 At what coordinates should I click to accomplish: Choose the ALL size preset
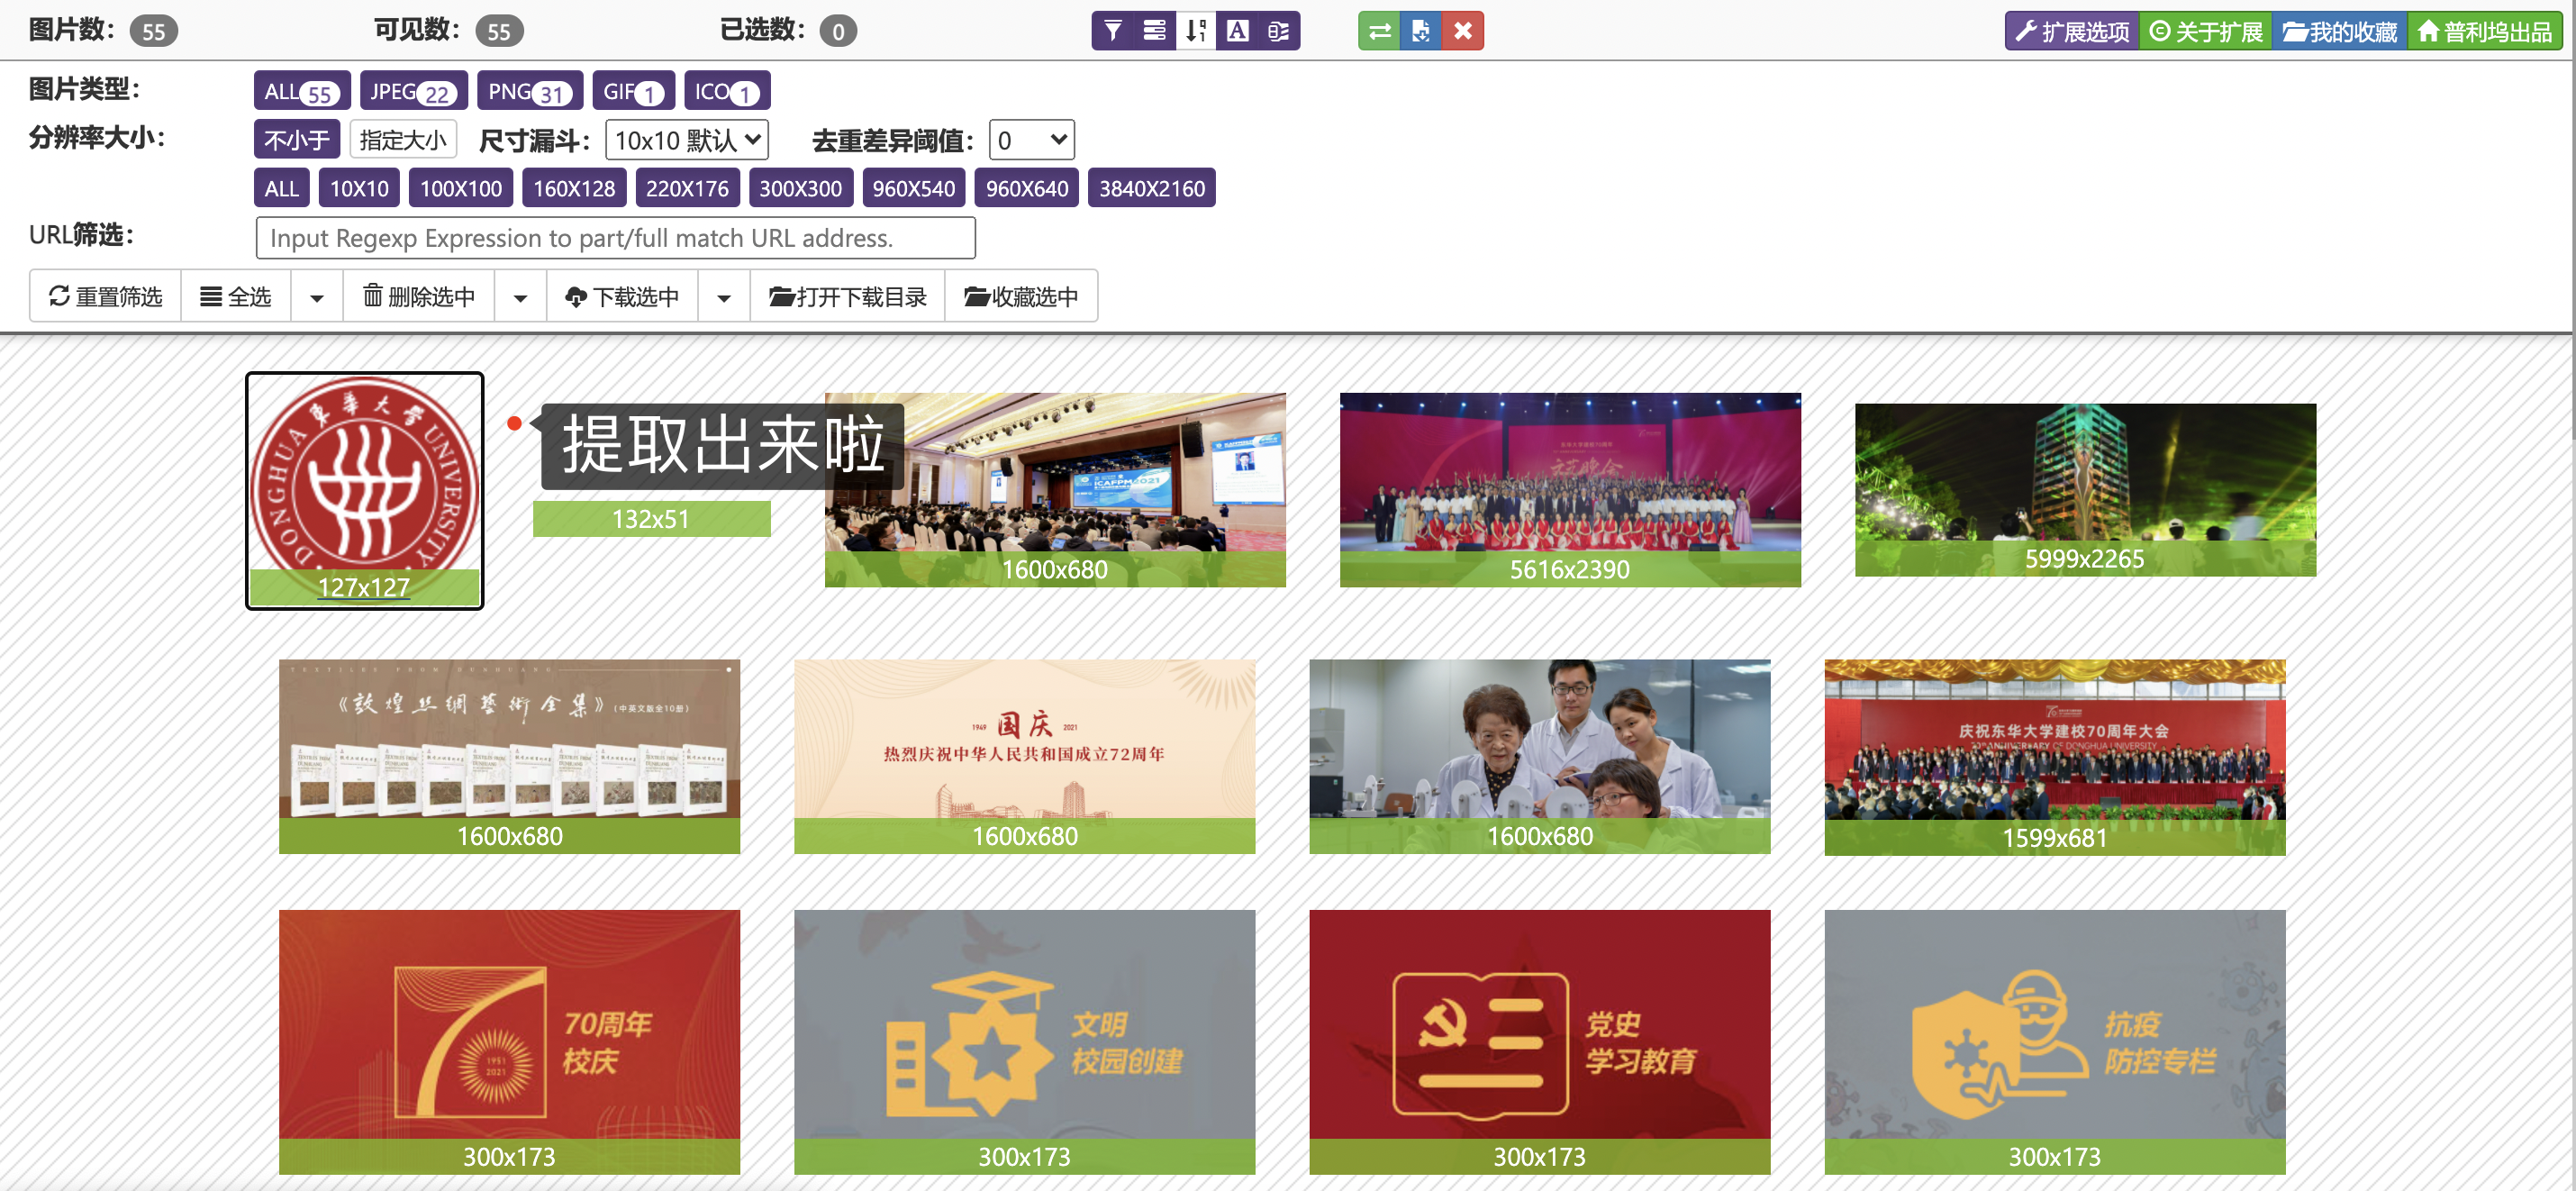pyautogui.click(x=282, y=188)
